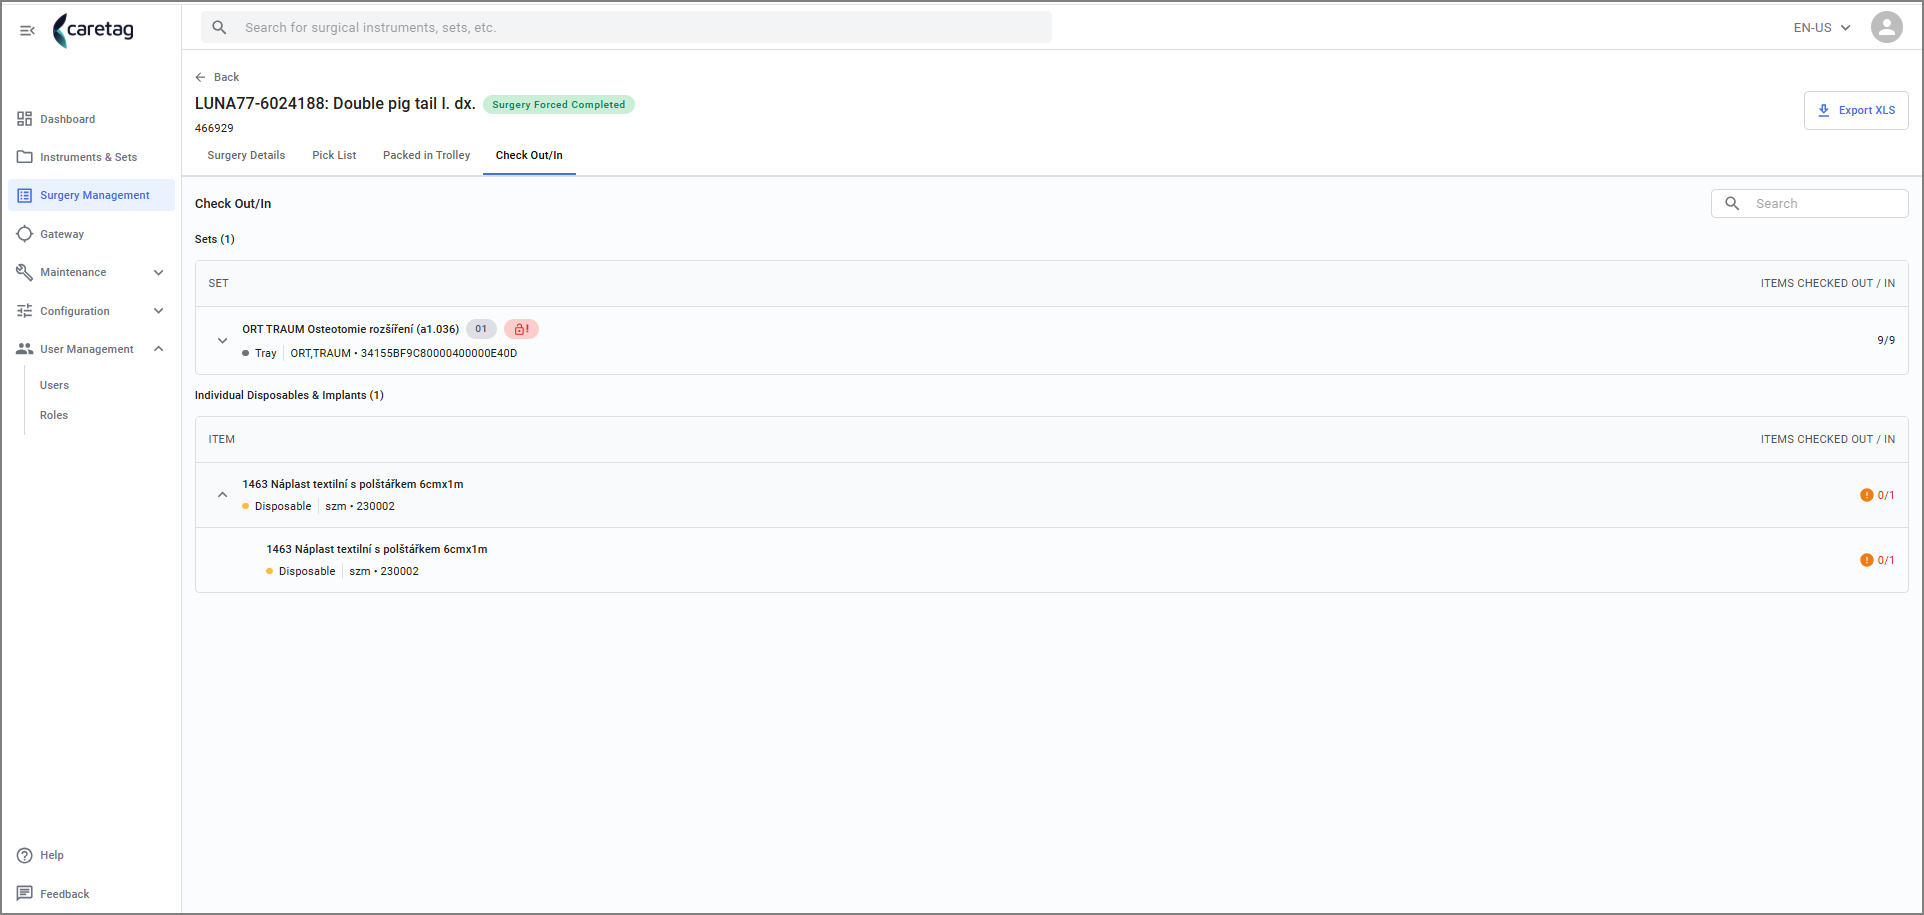Click the tray ID 34155BF9C80000400000E40D

click(x=439, y=353)
